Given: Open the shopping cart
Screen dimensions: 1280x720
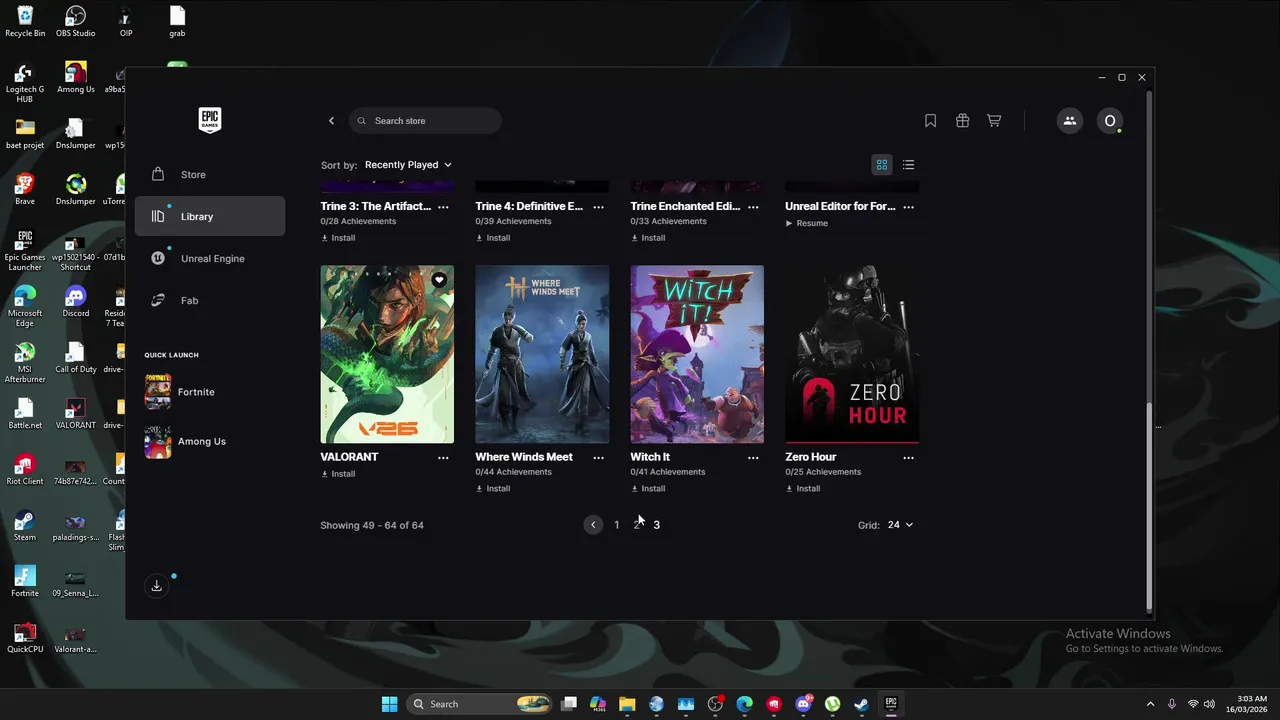Looking at the screenshot, I should 994,121.
